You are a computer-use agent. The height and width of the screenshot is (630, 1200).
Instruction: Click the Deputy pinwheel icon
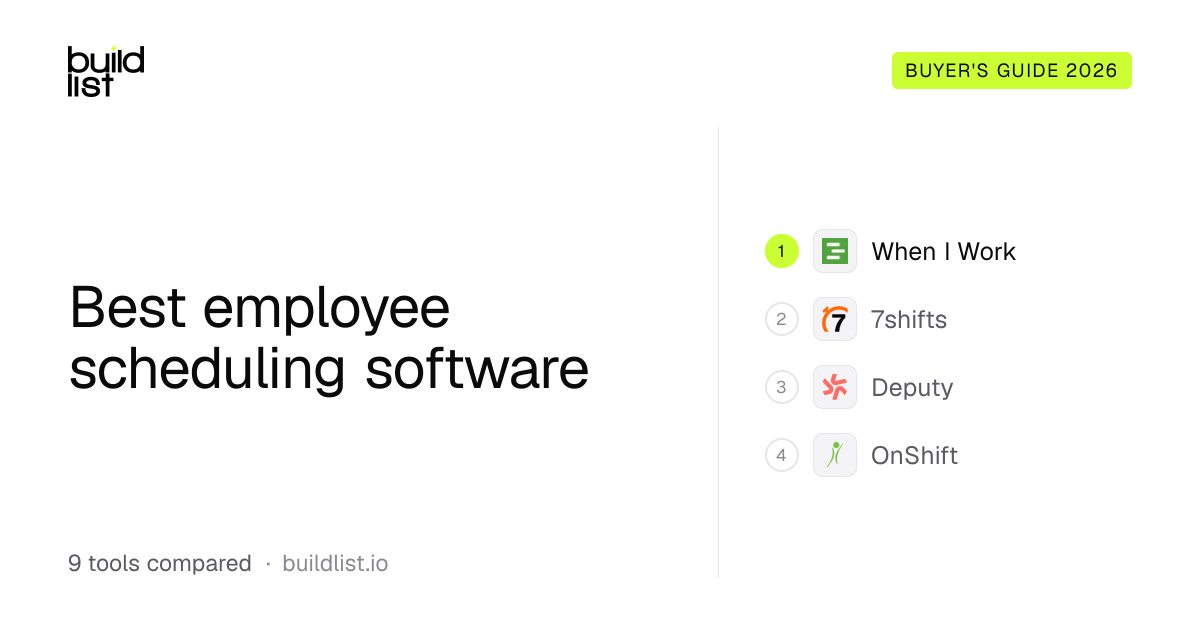(835, 387)
